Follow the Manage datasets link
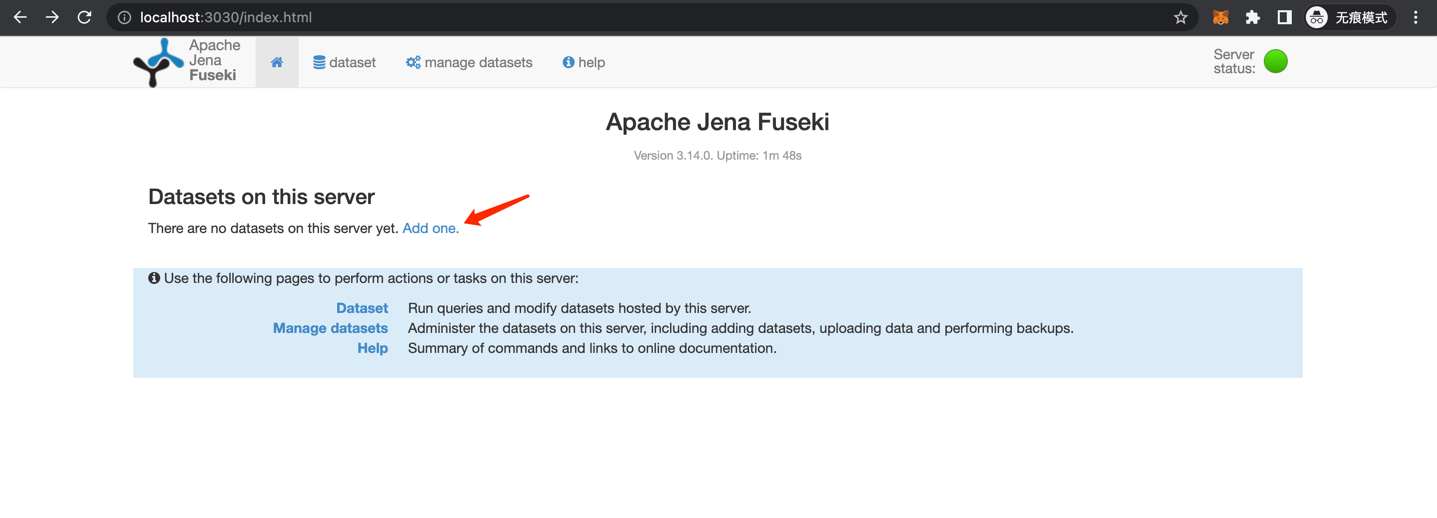Viewport: 1437px width, 518px height. click(330, 328)
